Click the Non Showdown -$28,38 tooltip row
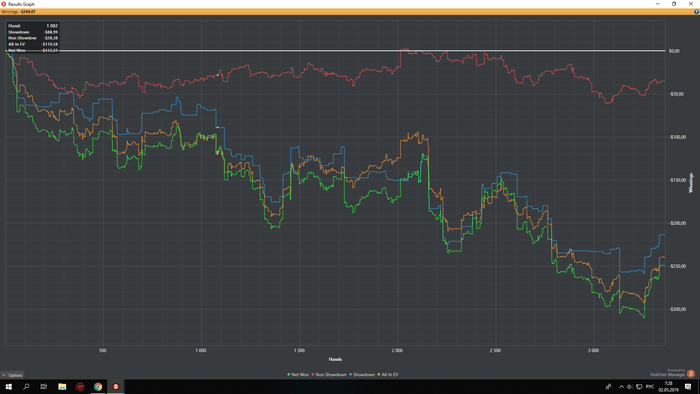Screen dimensions: 700x394 33,38
